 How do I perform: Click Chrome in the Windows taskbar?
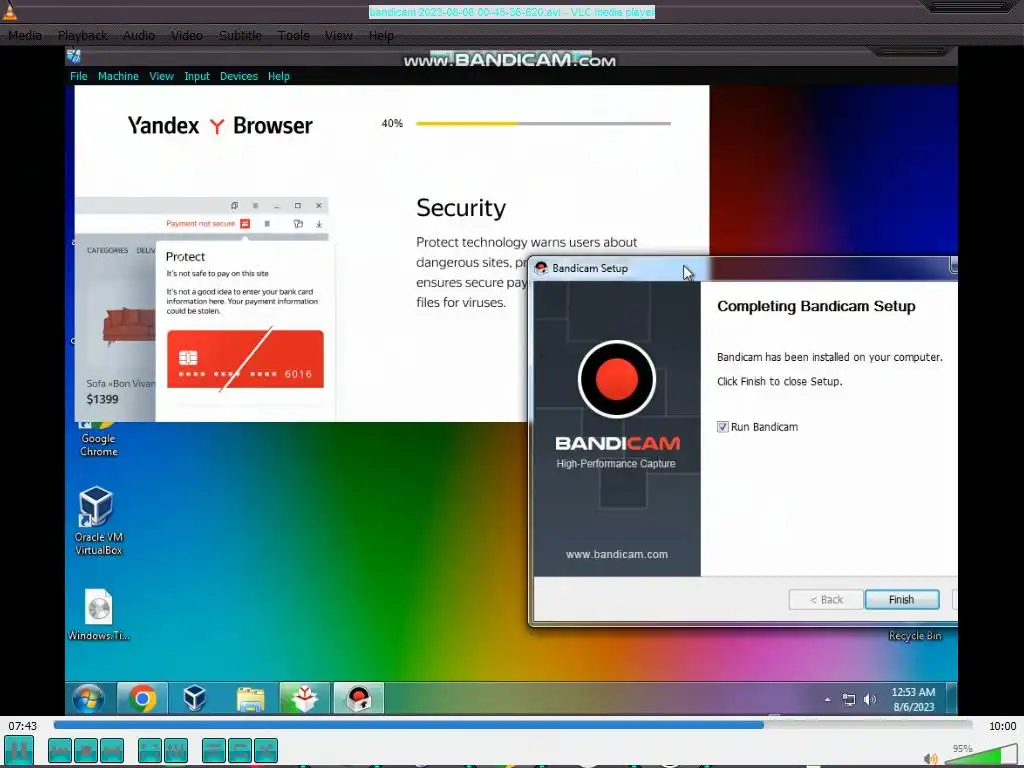pyautogui.click(x=142, y=699)
